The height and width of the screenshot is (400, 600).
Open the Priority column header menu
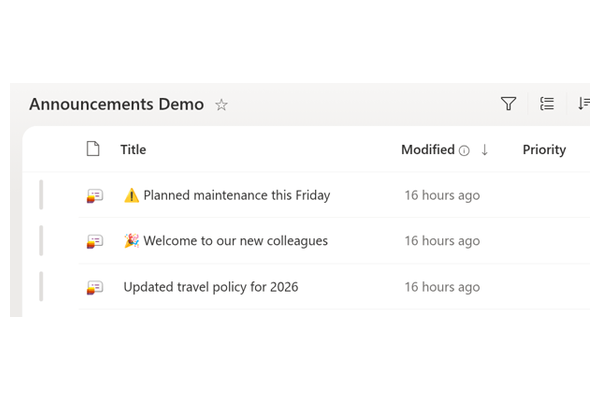pos(544,150)
